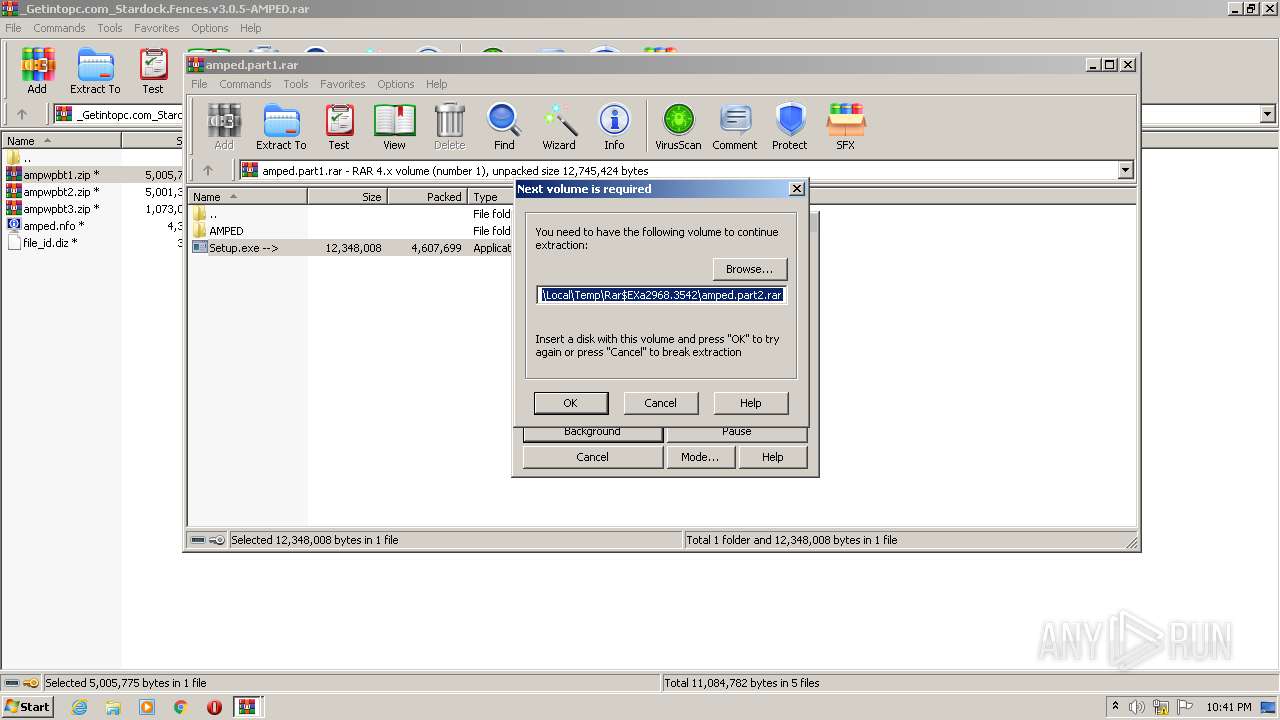
Task: Click the Test icon in amped.part1.rar toolbar
Action: [x=339, y=127]
